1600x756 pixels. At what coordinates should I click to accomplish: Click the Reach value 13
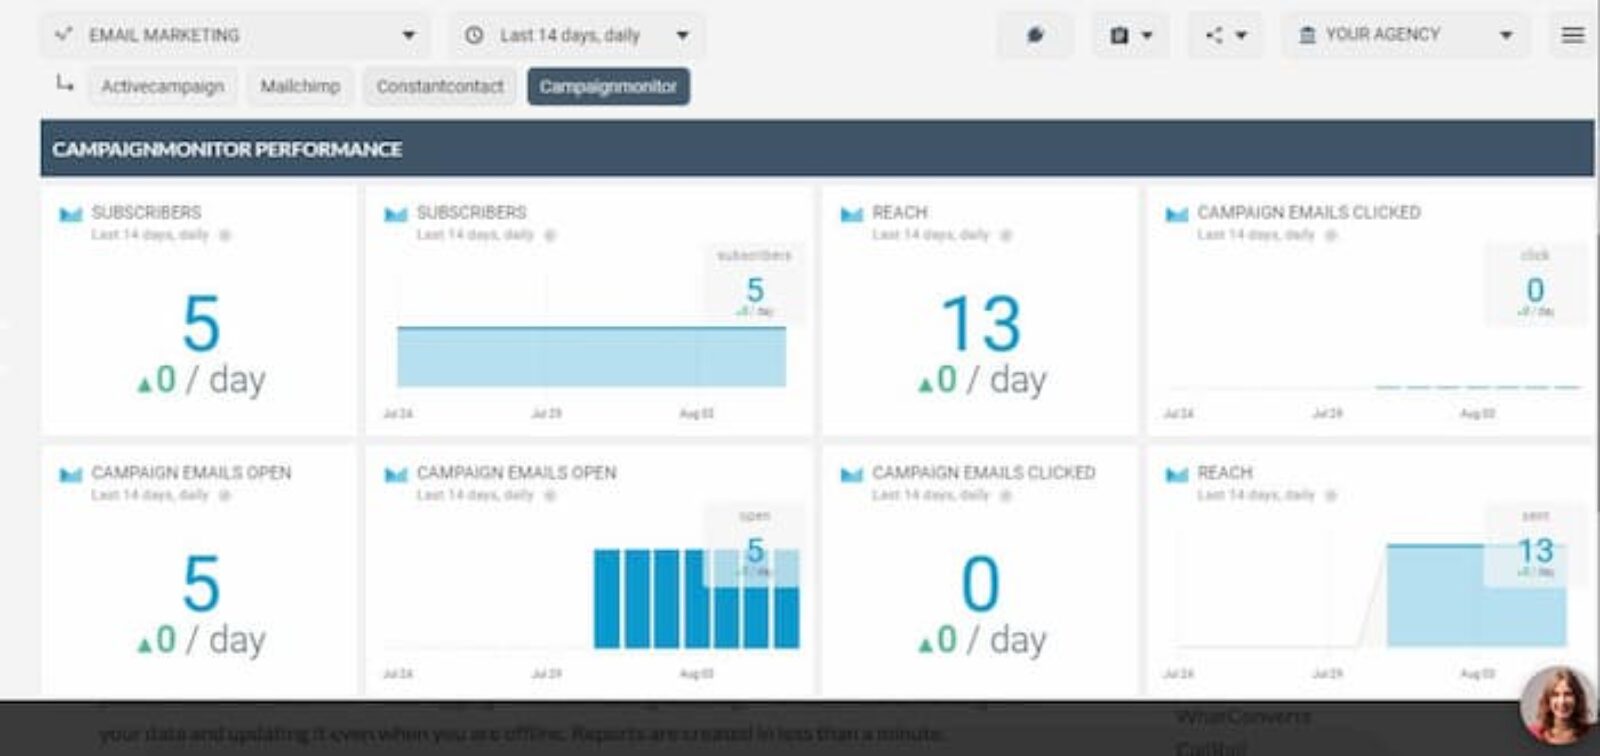point(981,324)
